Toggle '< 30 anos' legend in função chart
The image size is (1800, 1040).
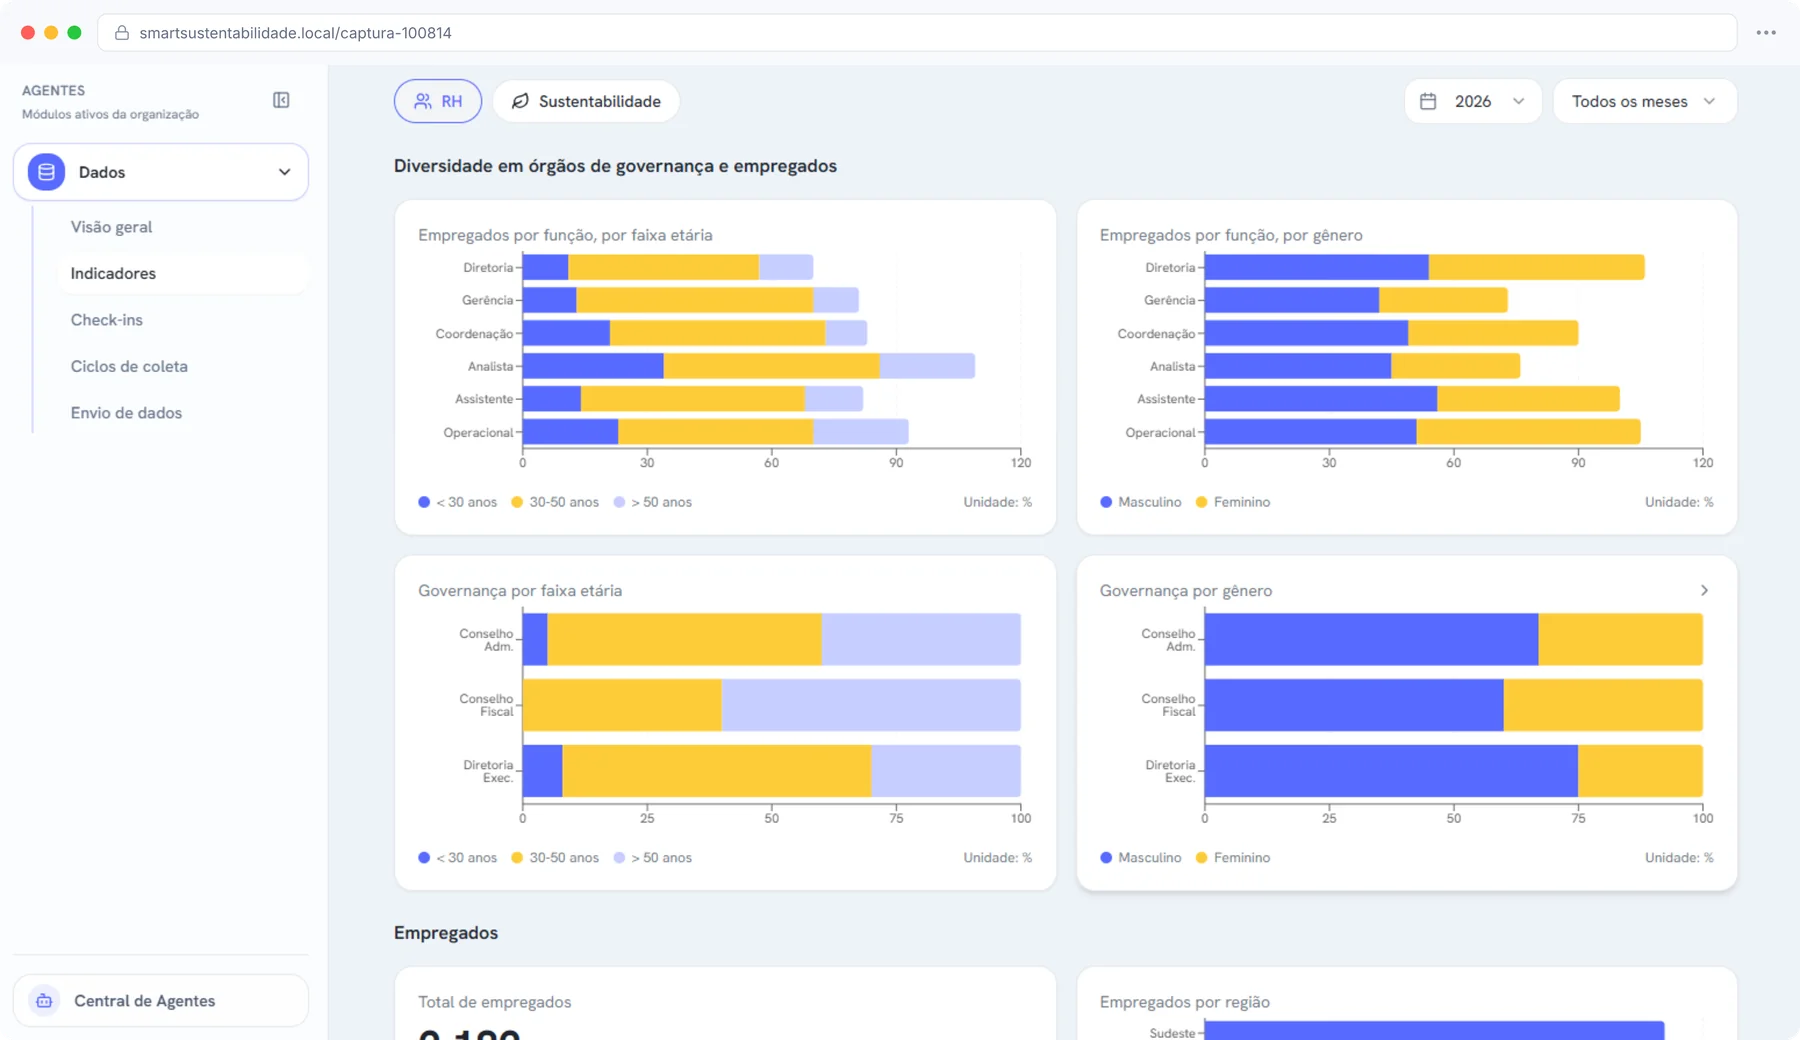457,502
